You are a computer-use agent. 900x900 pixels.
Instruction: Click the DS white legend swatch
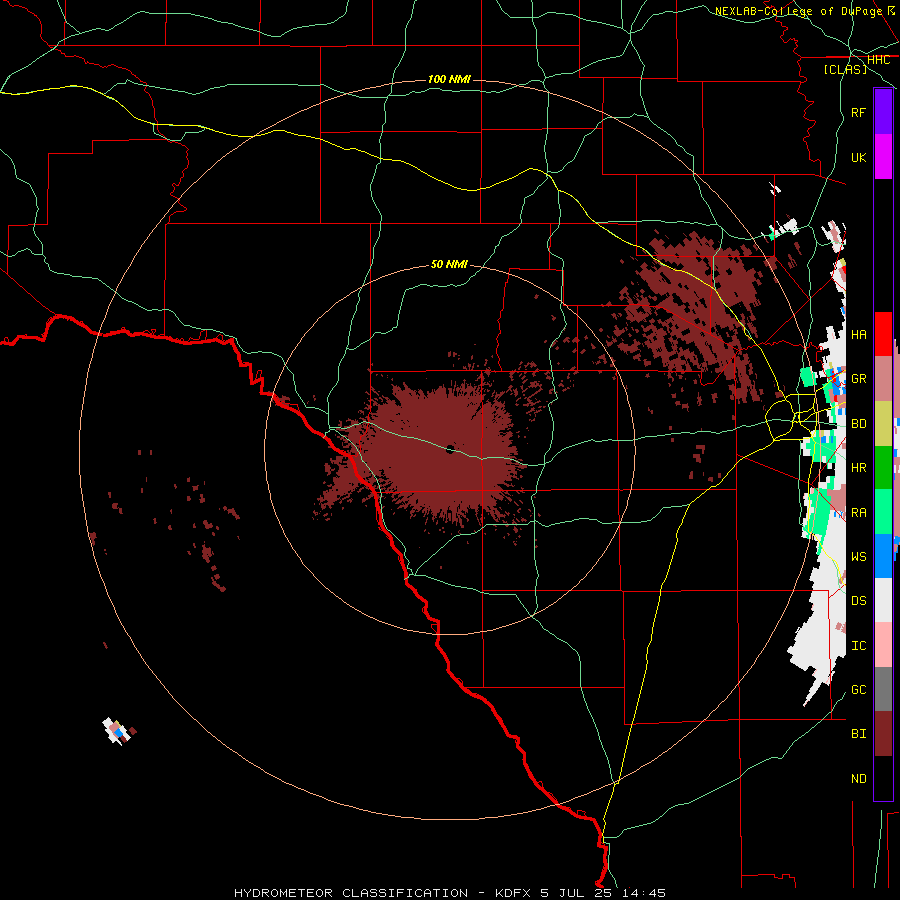click(x=883, y=600)
